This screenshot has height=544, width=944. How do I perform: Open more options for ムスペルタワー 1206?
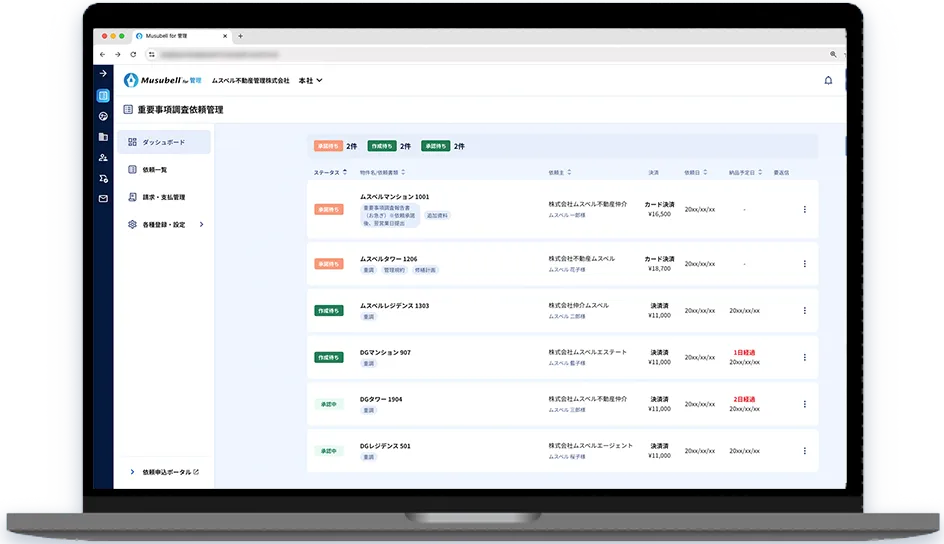804,264
